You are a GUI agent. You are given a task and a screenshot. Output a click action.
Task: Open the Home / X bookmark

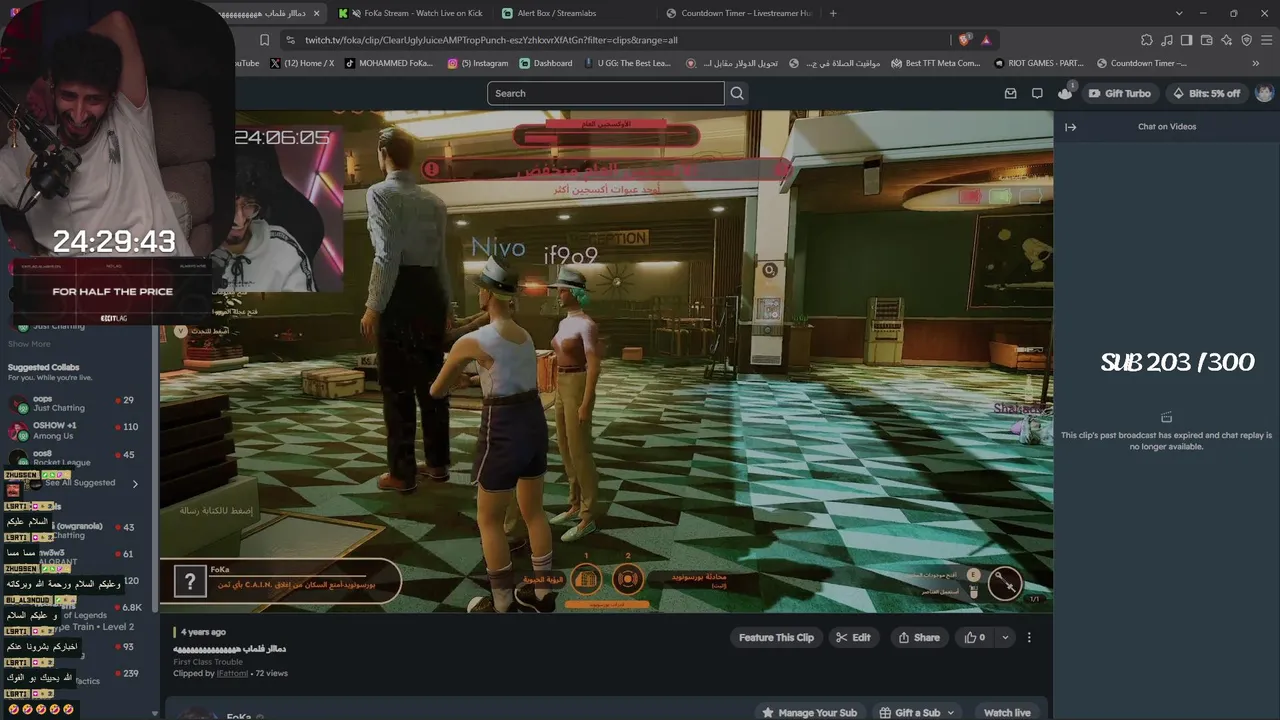point(301,63)
